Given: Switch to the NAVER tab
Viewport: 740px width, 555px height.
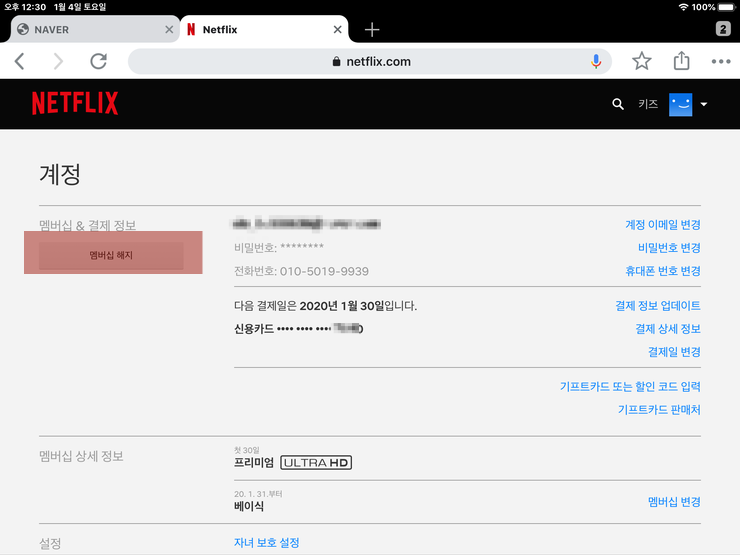Looking at the screenshot, I should 94,29.
